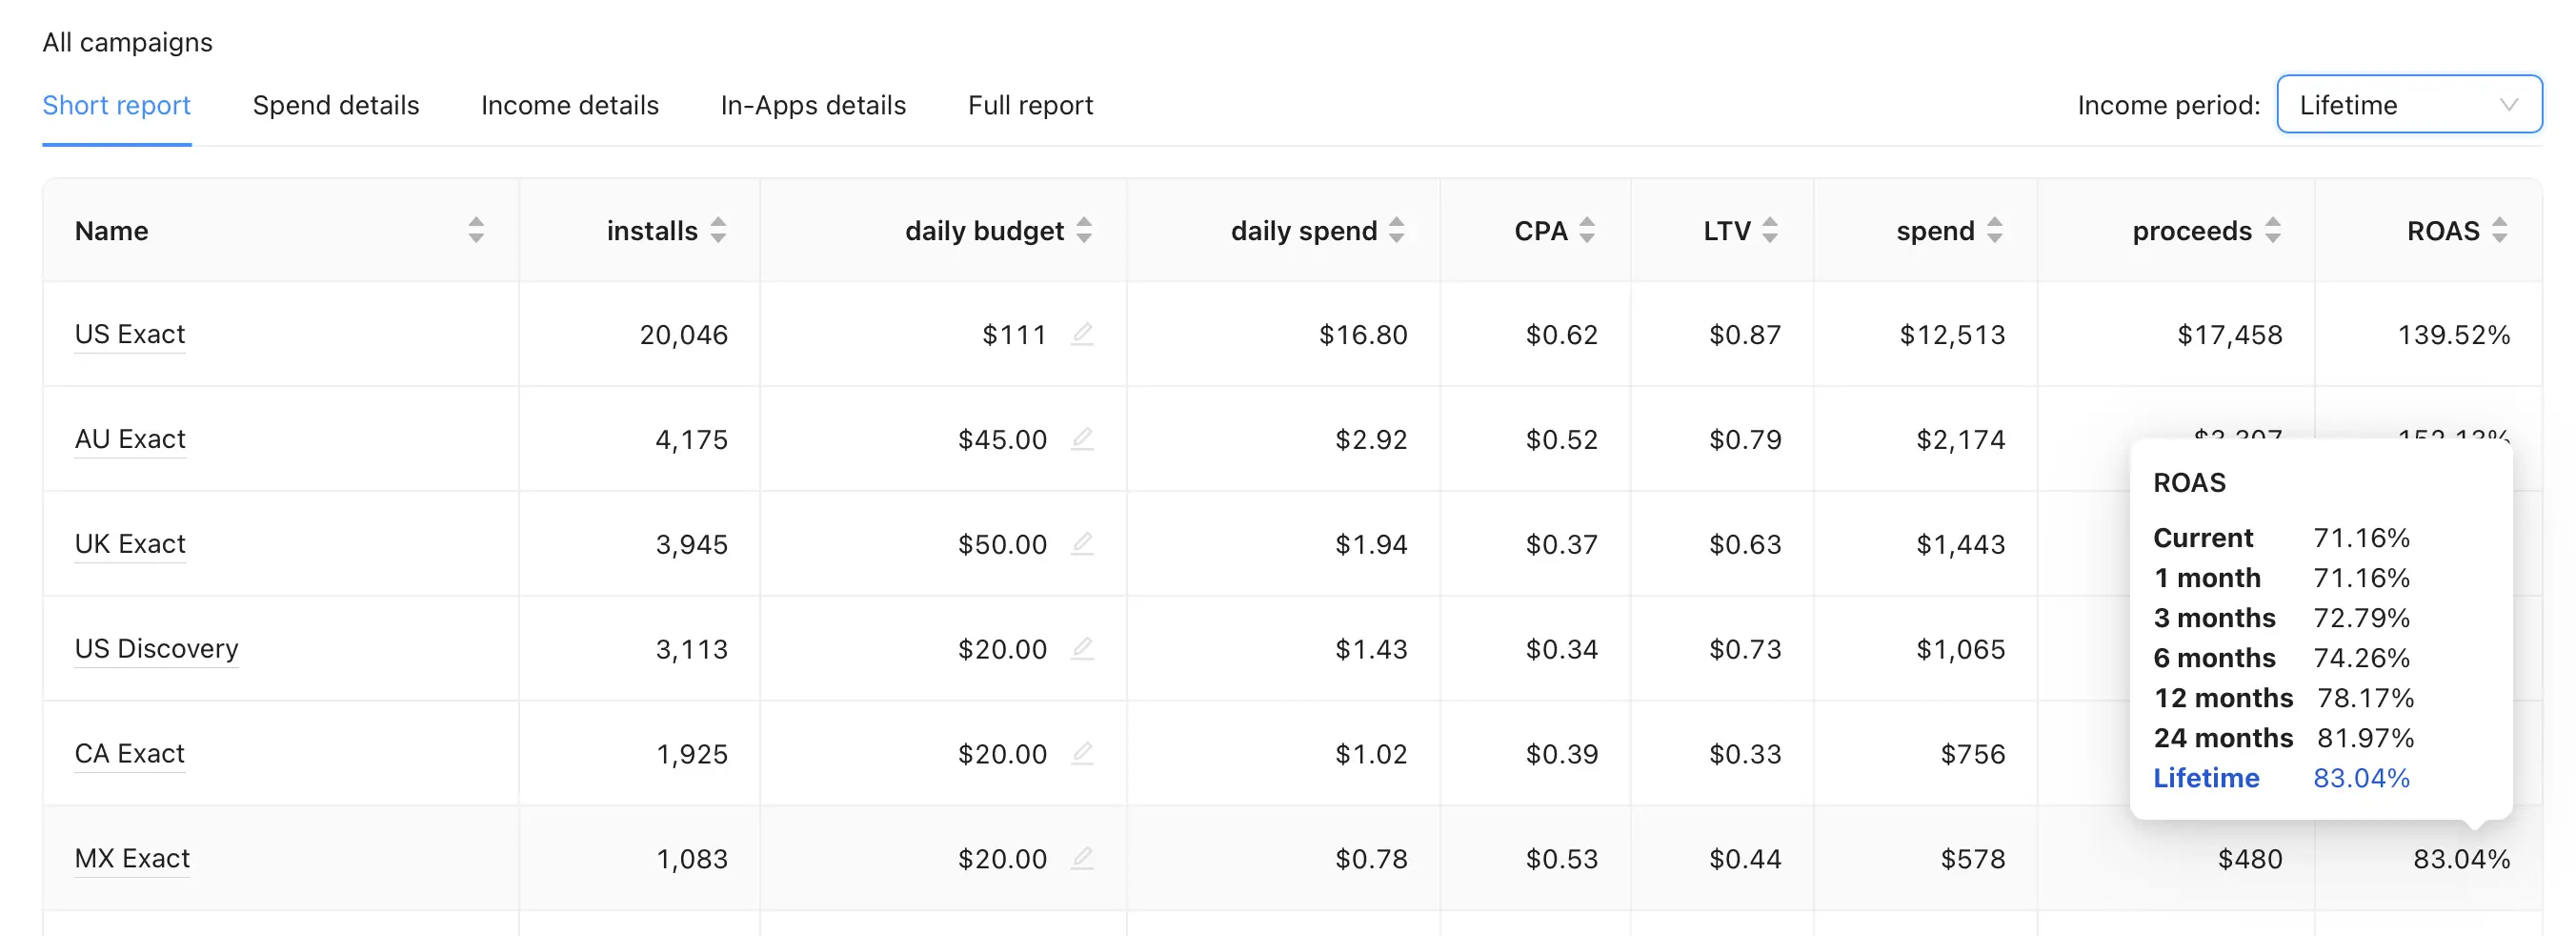This screenshot has width=2576, height=936.
Task: Sort table by LTV column arrows
Action: click(1770, 231)
